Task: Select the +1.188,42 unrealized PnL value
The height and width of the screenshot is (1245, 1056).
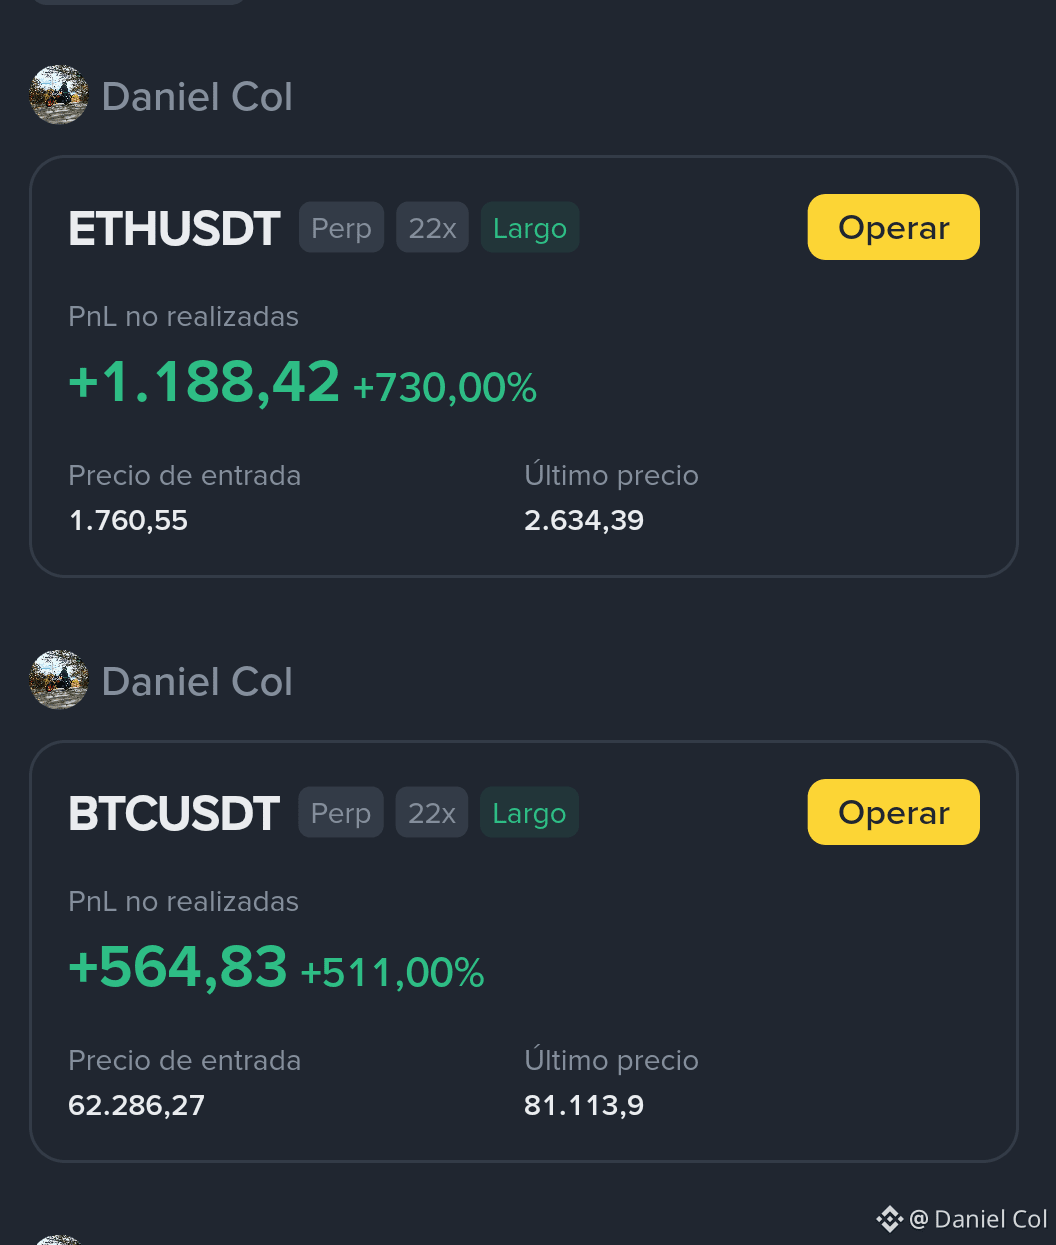Action: [x=204, y=383]
